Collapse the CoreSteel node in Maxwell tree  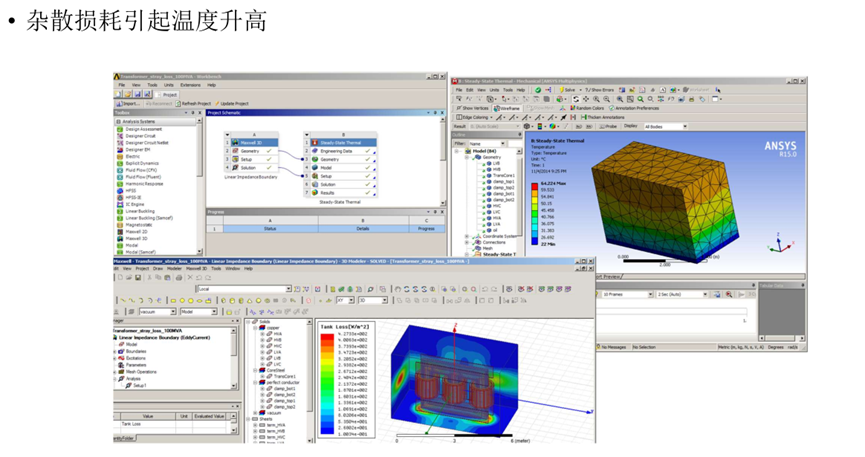click(255, 370)
